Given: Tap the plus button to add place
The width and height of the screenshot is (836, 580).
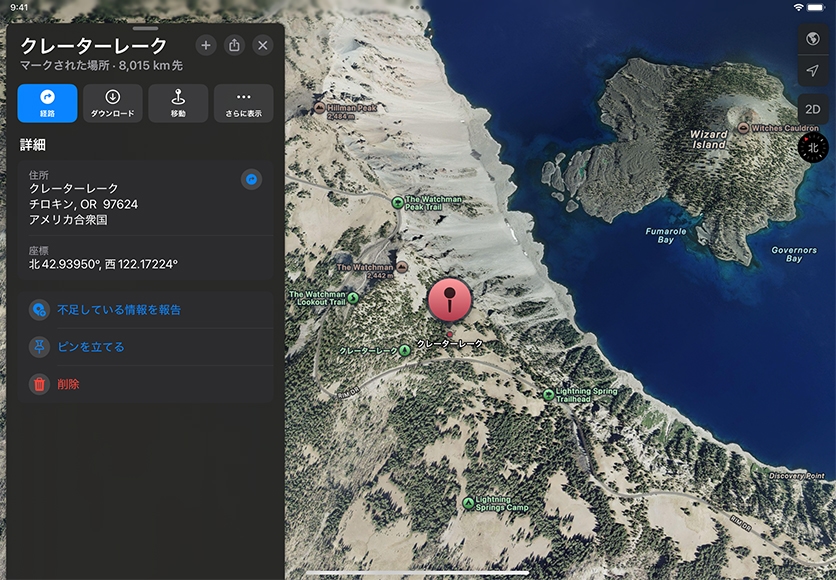Looking at the screenshot, I should point(205,45).
